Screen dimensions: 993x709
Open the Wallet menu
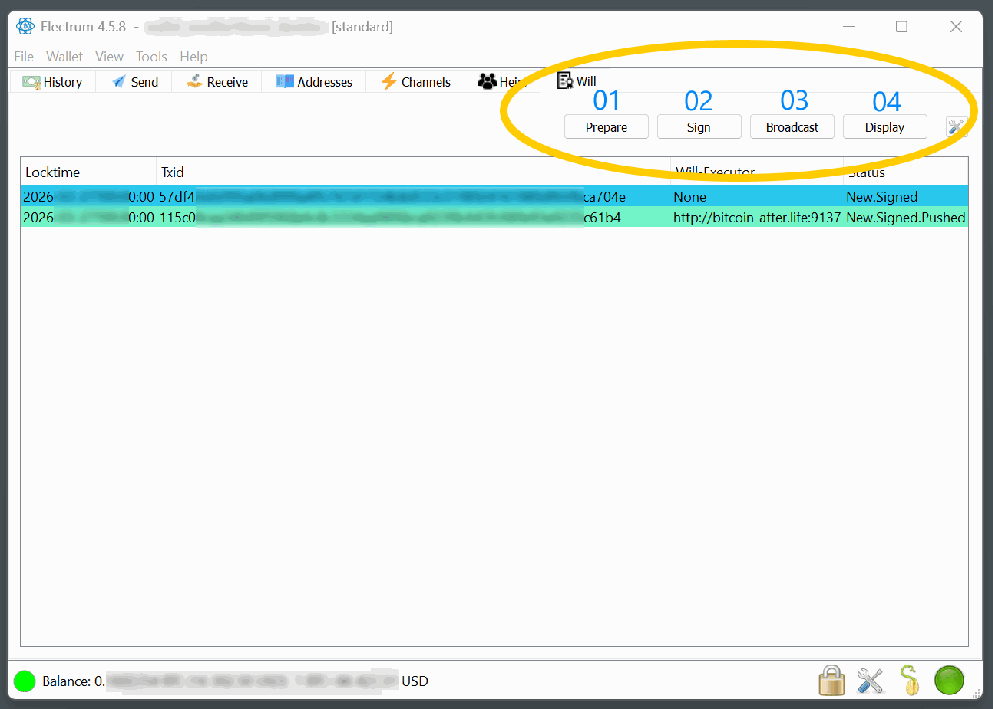[64, 56]
